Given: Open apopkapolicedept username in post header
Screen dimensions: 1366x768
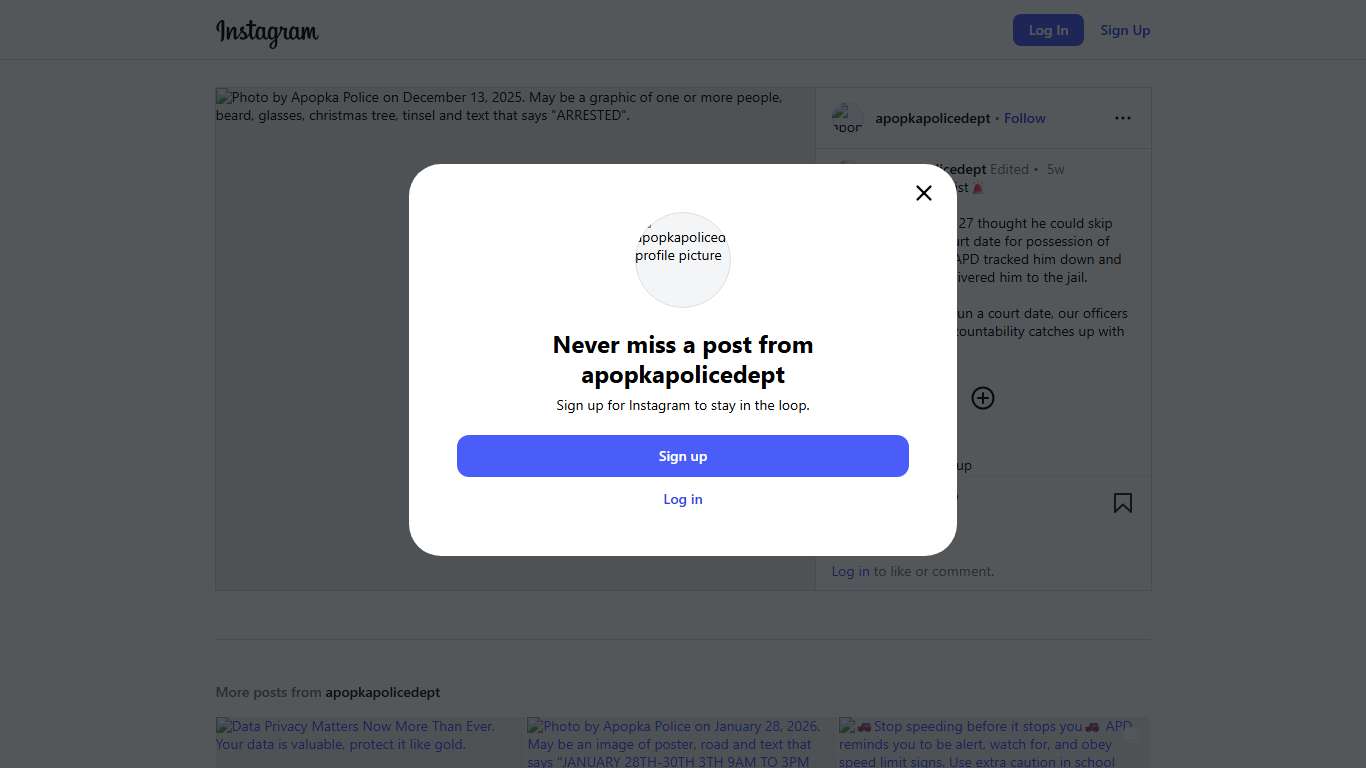Looking at the screenshot, I should 932,118.
